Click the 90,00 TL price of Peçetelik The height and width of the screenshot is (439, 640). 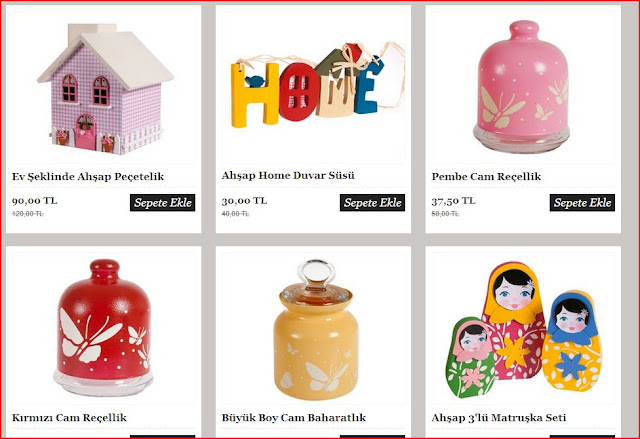tap(34, 201)
